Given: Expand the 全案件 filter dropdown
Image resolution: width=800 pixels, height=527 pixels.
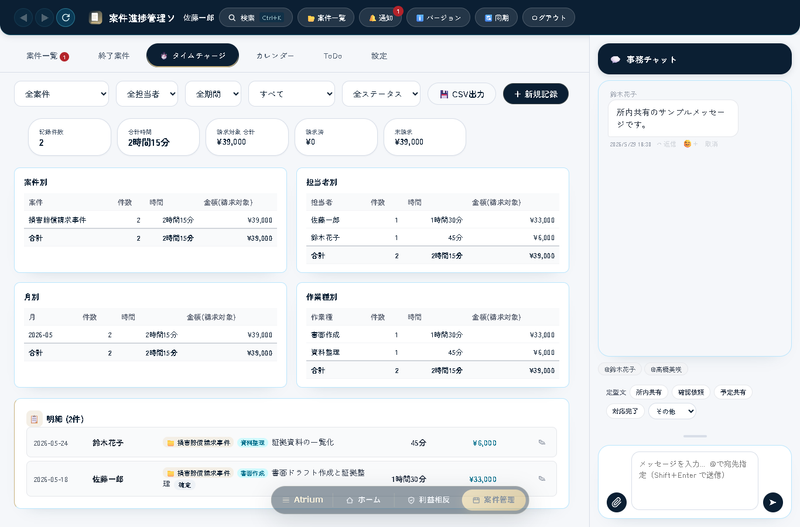Looking at the screenshot, I should pyautogui.click(x=62, y=94).
